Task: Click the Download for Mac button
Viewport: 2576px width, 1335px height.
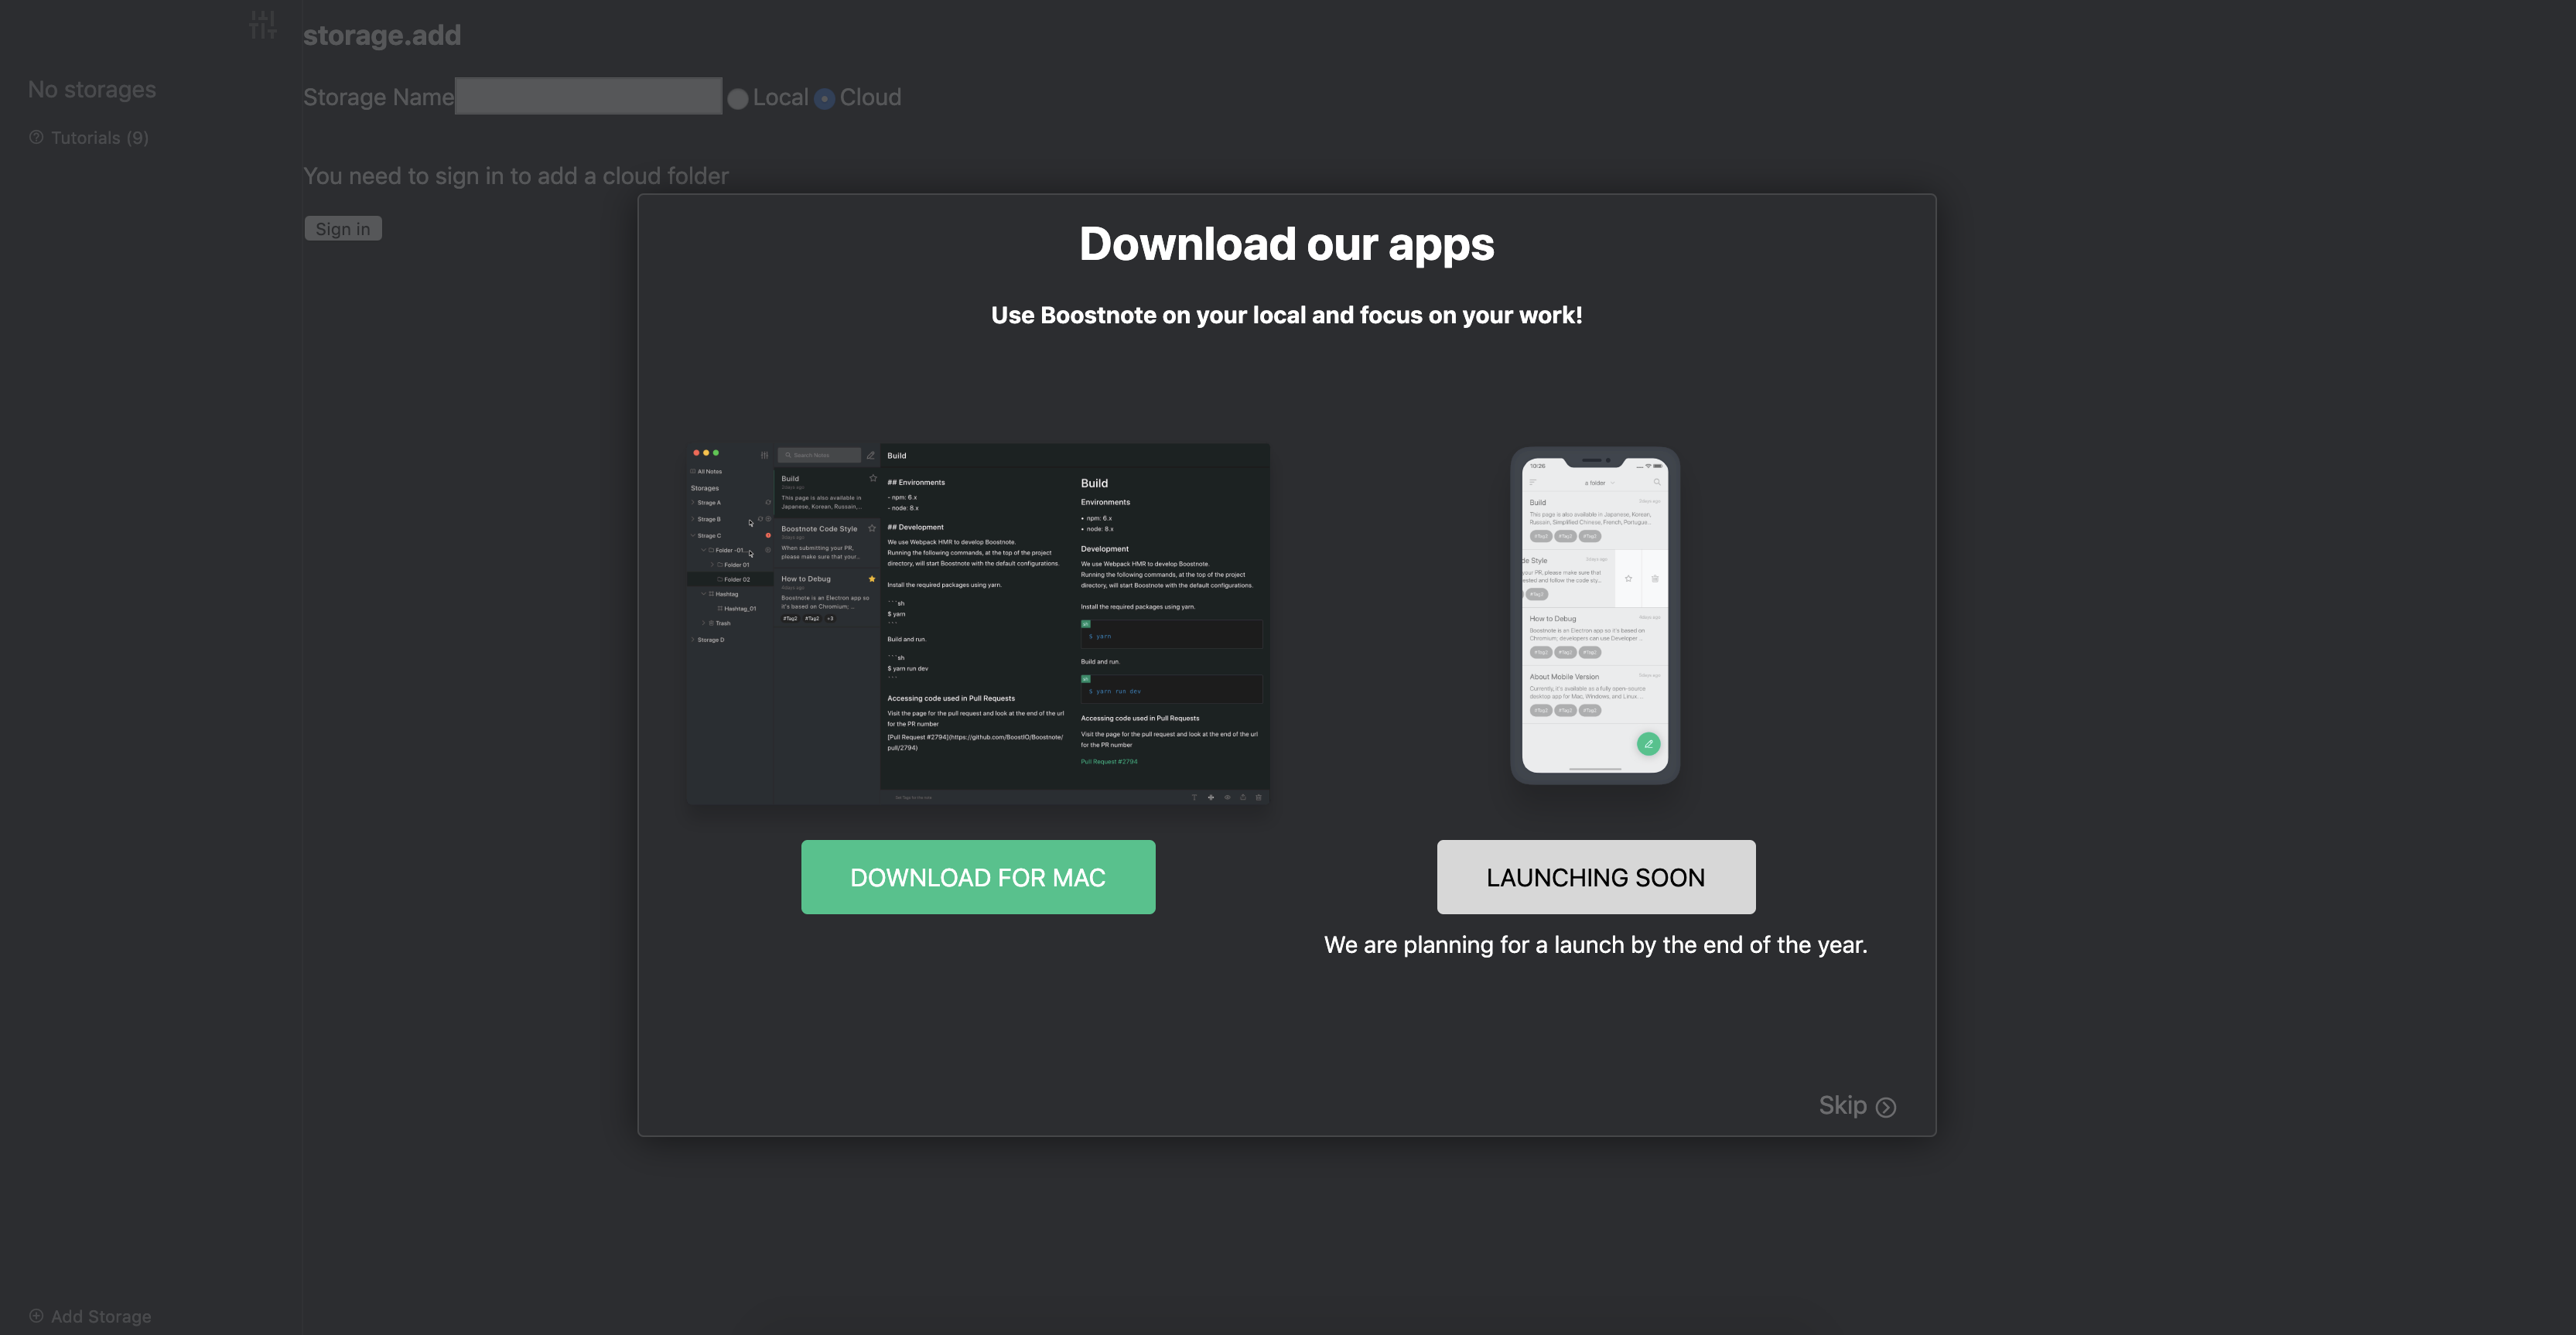Action: [x=977, y=877]
